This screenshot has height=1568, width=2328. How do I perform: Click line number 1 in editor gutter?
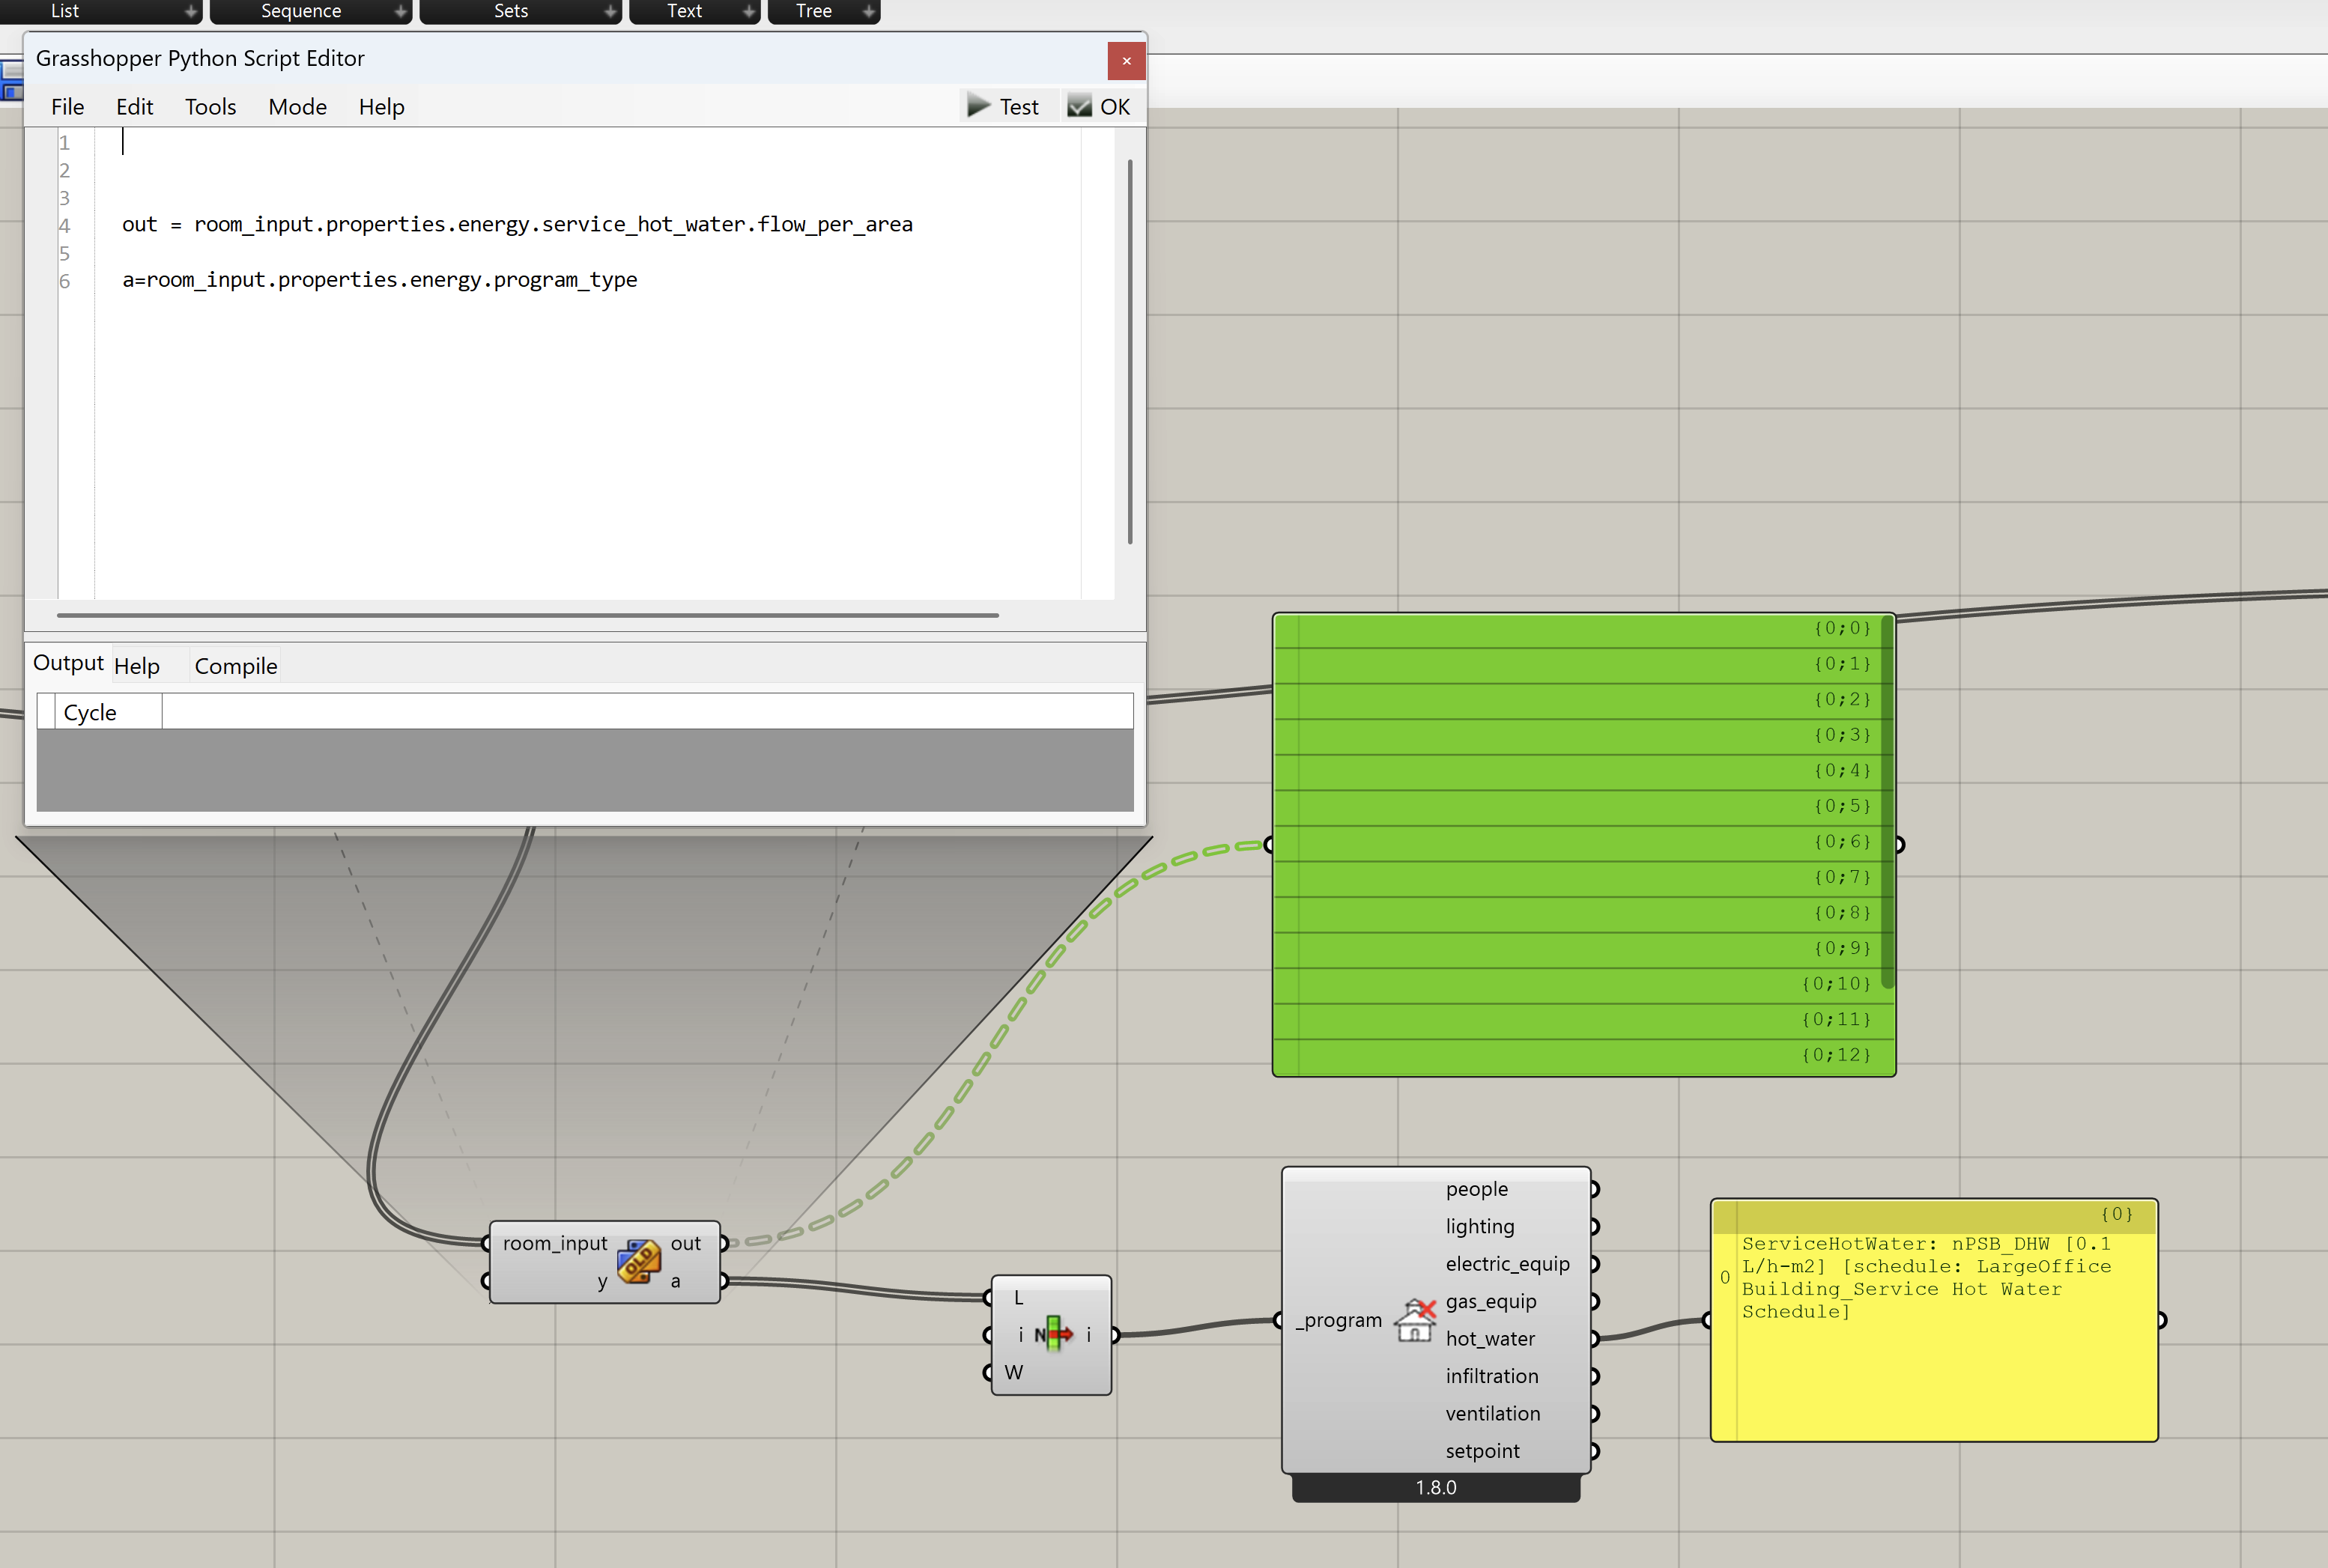64,143
